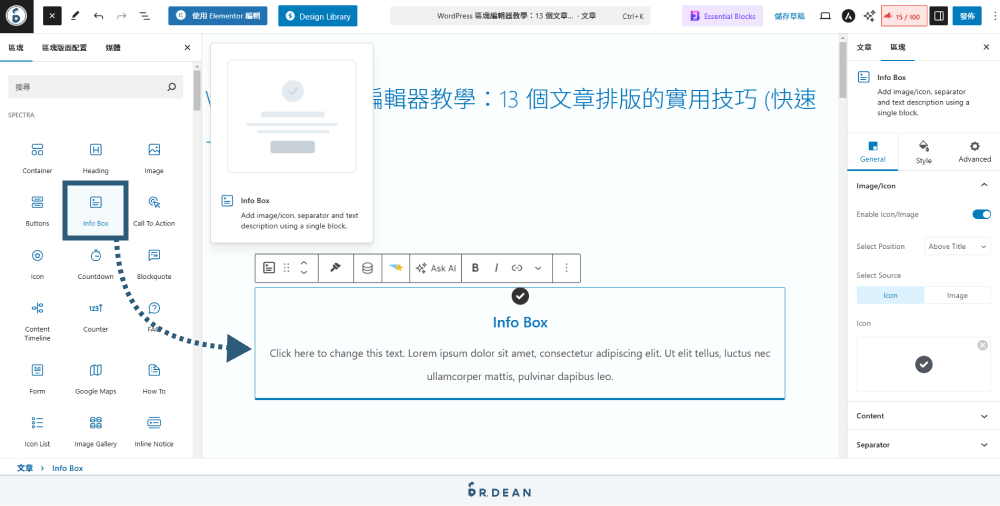The height and width of the screenshot is (506, 1000).
Task: Choose the Buttons block
Action: (x=37, y=212)
